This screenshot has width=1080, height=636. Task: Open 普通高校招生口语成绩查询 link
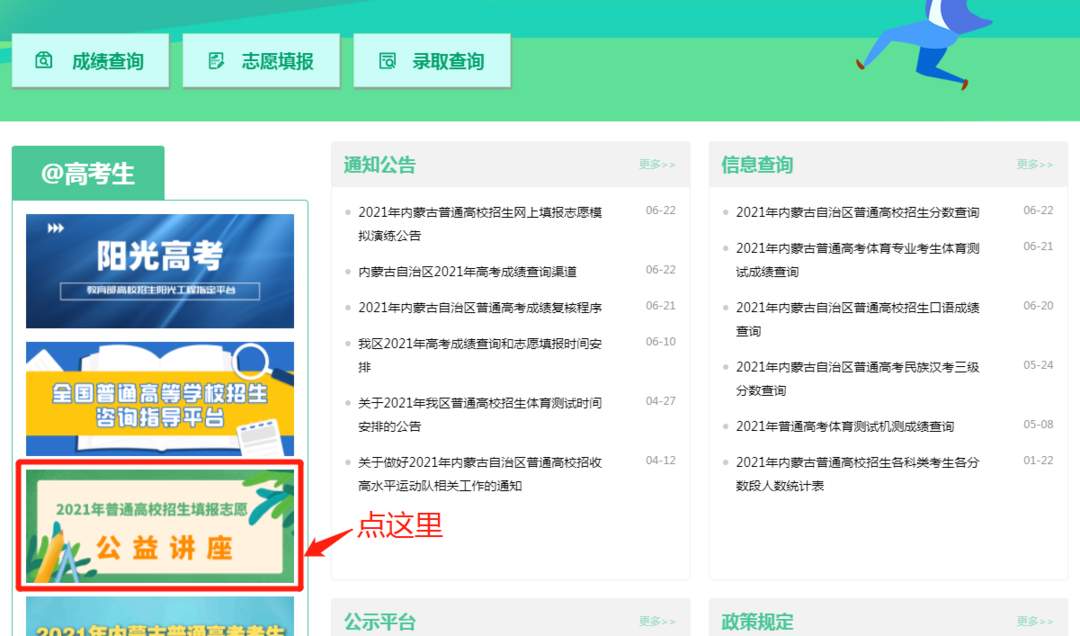(858, 319)
